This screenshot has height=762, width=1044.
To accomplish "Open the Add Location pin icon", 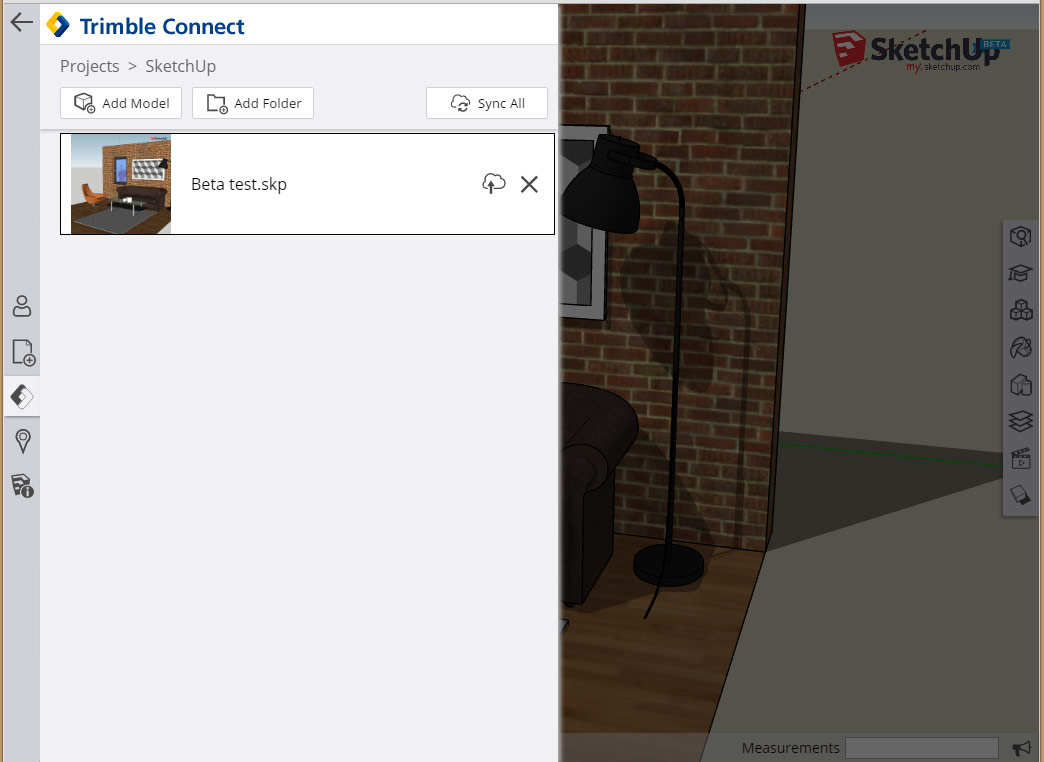I will pos(23,441).
